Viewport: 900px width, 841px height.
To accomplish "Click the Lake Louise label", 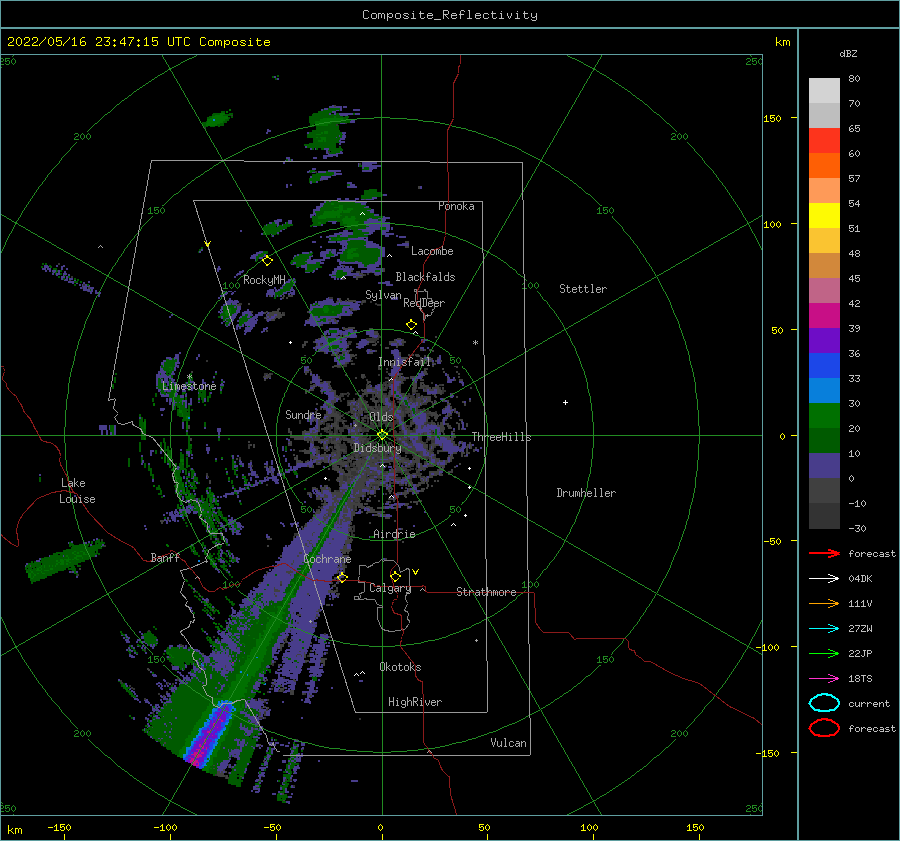I will (77, 491).
